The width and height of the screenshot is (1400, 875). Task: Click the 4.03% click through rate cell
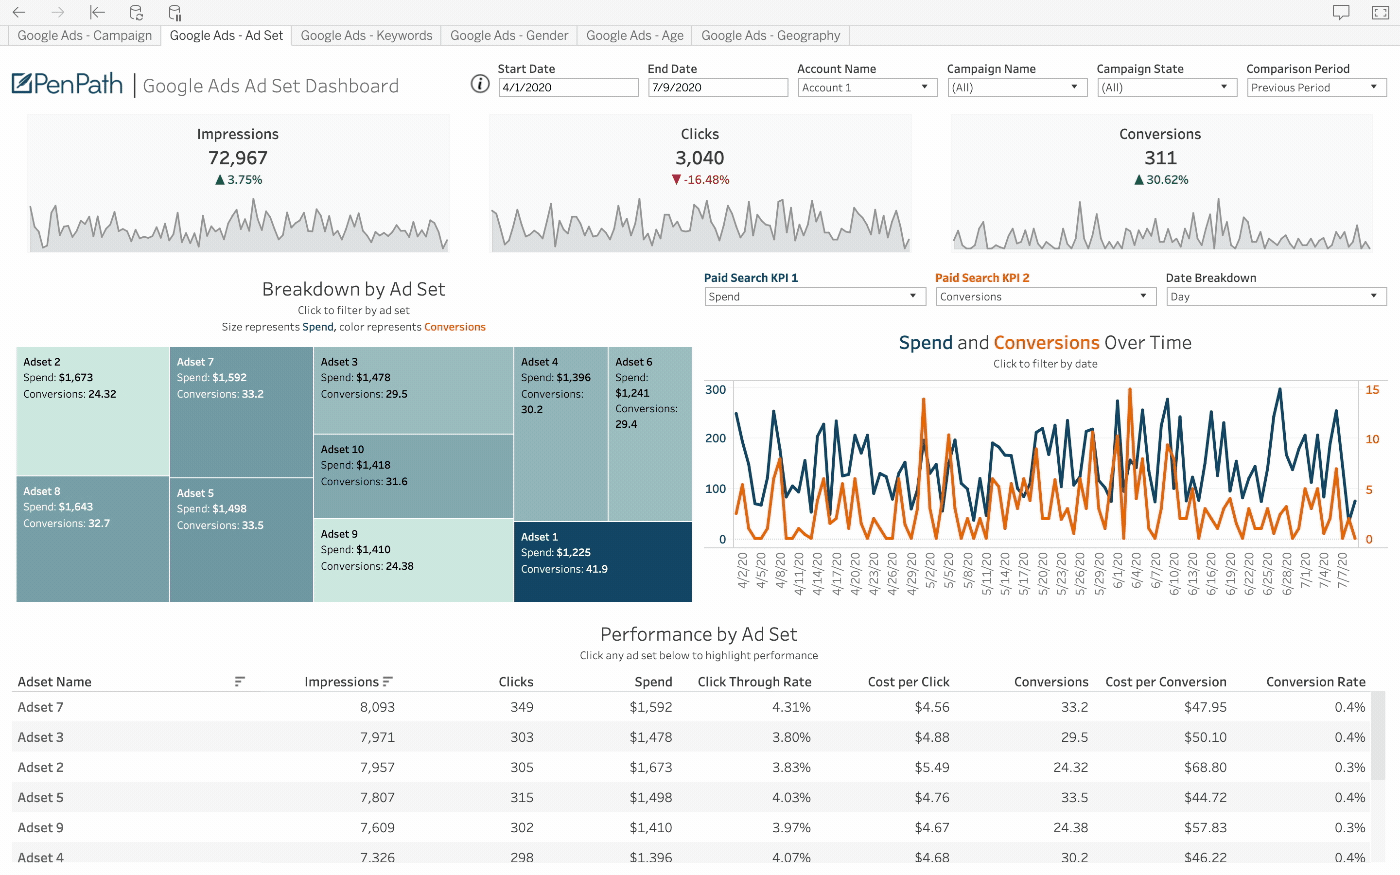tap(791, 797)
